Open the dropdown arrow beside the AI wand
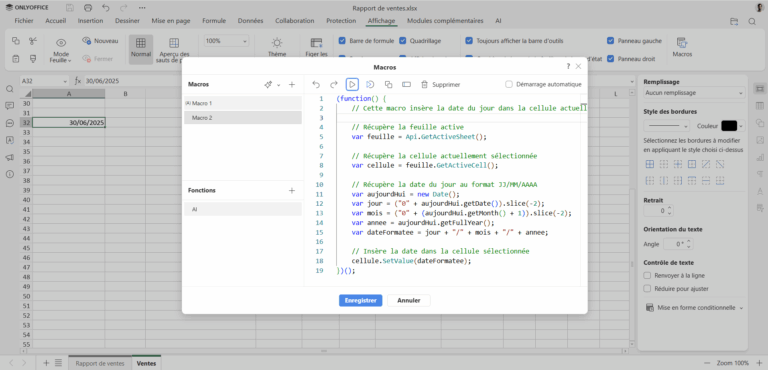This screenshot has height=370, width=768. coord(279,85)
